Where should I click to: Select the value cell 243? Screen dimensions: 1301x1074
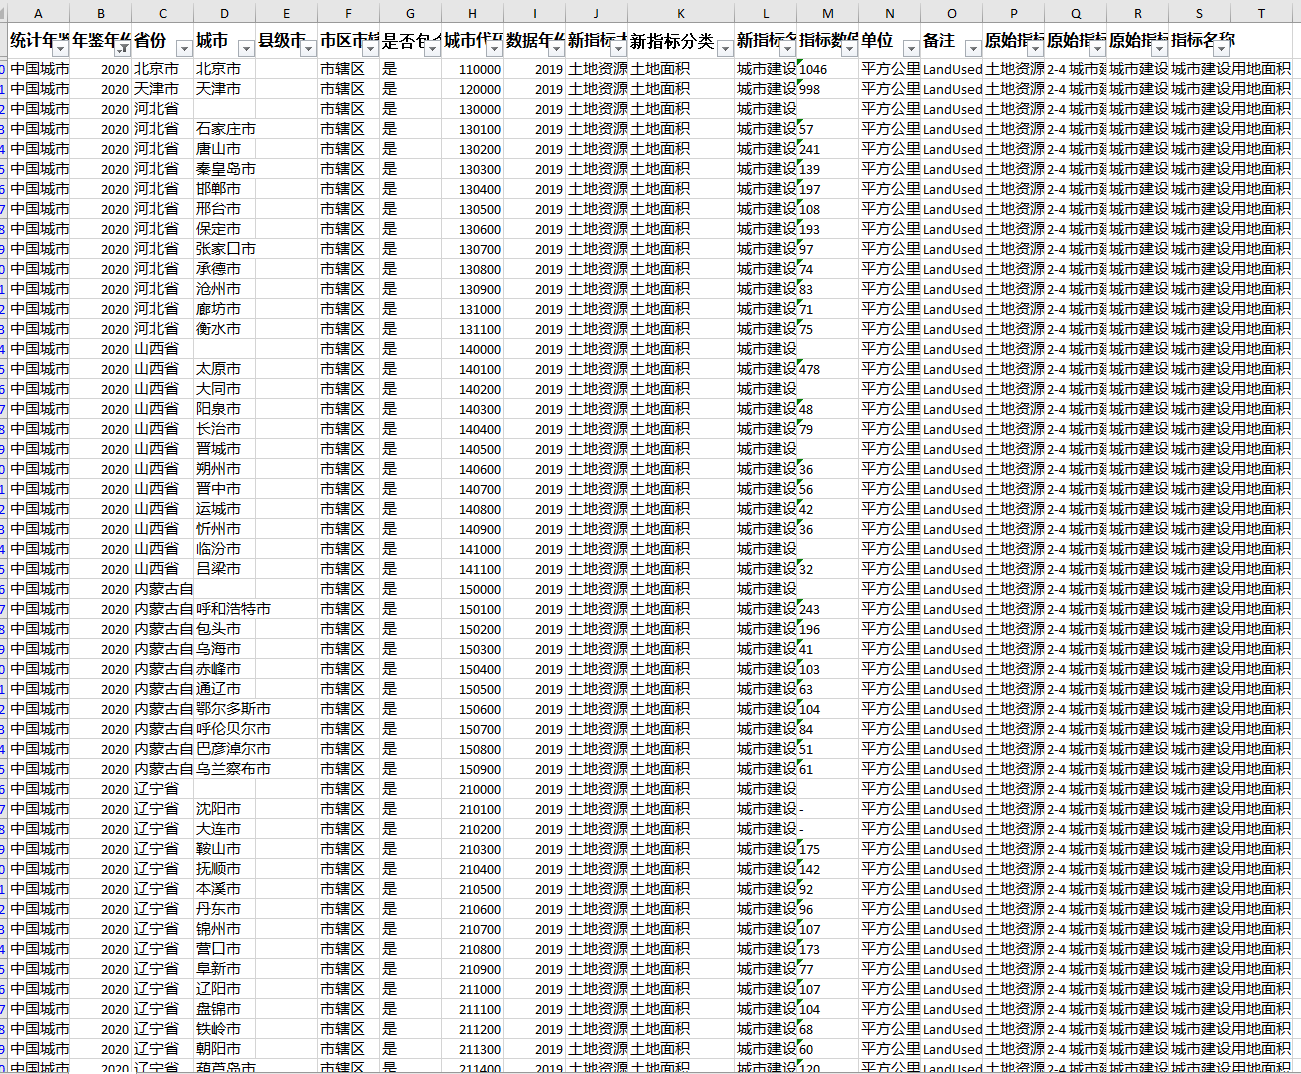[828, 609]
